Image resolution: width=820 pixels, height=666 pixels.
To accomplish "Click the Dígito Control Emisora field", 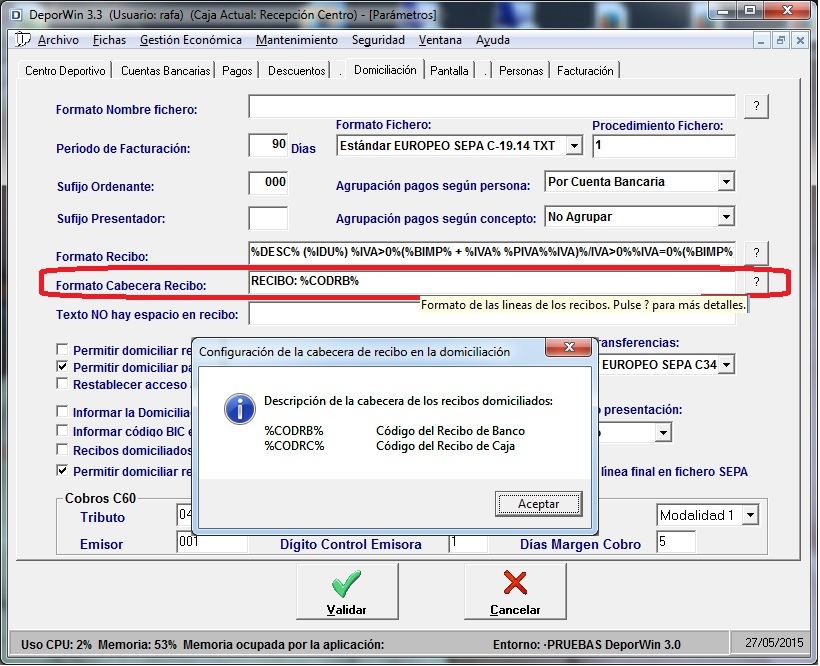I will (x=468, y=542).
